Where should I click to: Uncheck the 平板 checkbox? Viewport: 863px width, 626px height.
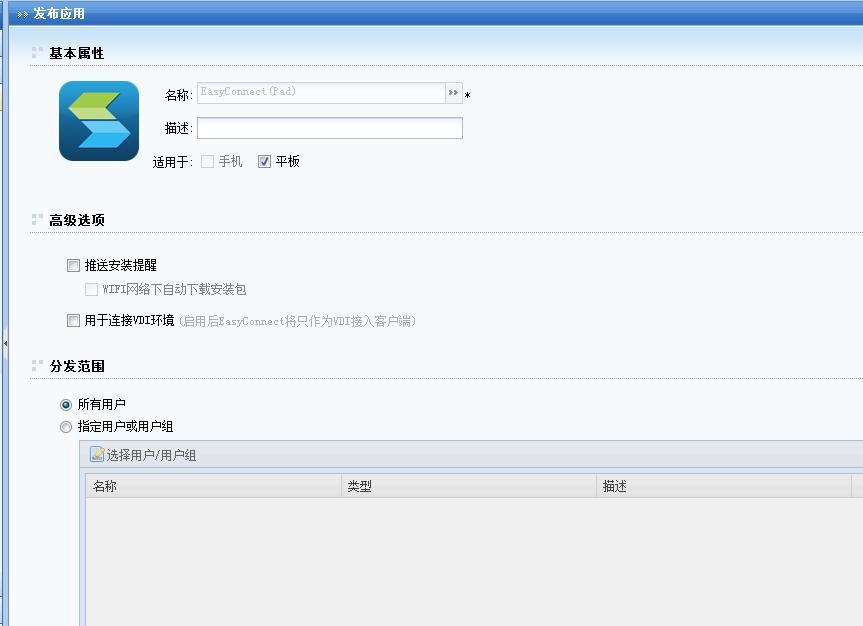(x=265, y=162)
